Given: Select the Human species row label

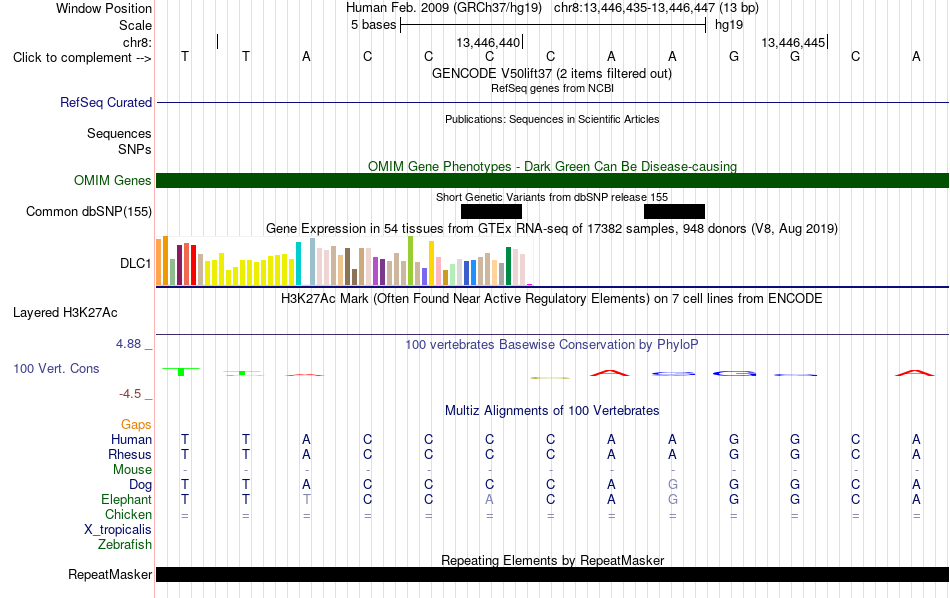Looking at the screenshot, I should point(131,439).
